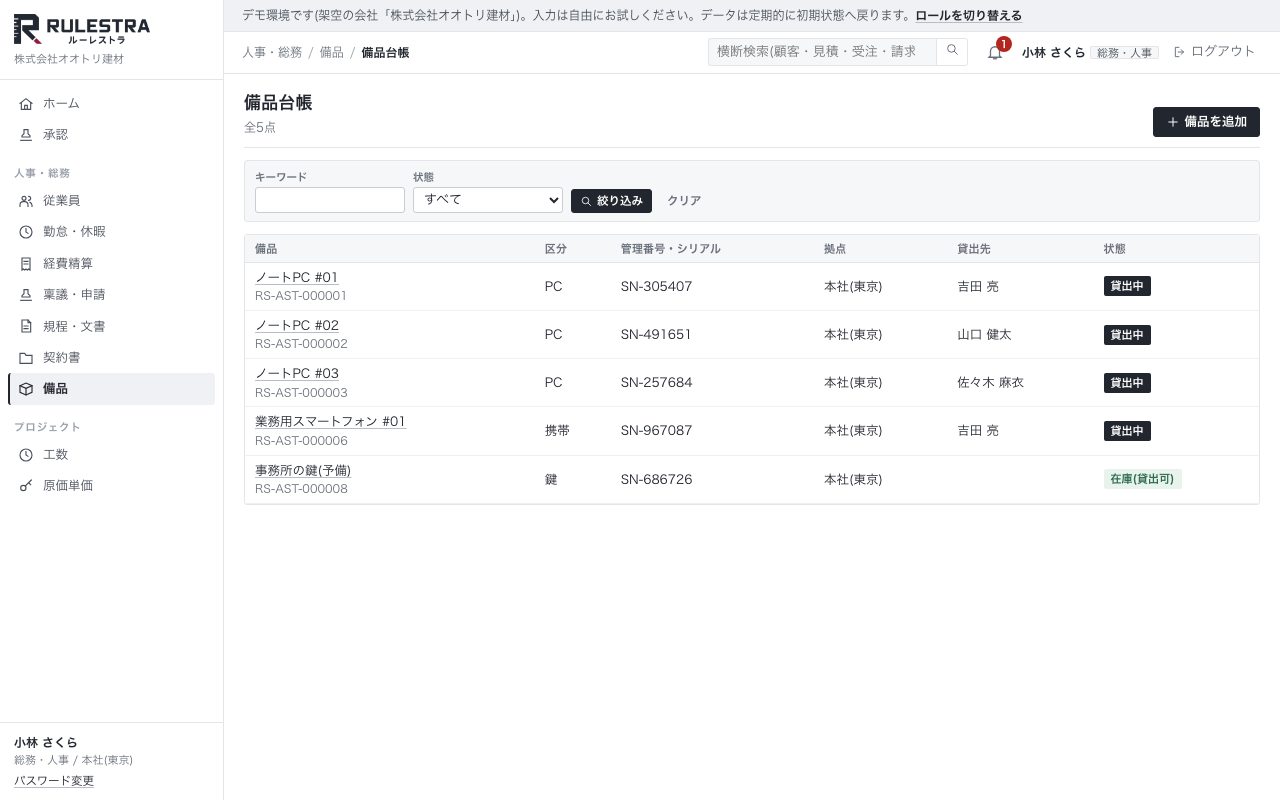Focus the キーワード input field
The width and height of the screenshot is (1280, 800).
pyautogui.click(x=330, y=200)
